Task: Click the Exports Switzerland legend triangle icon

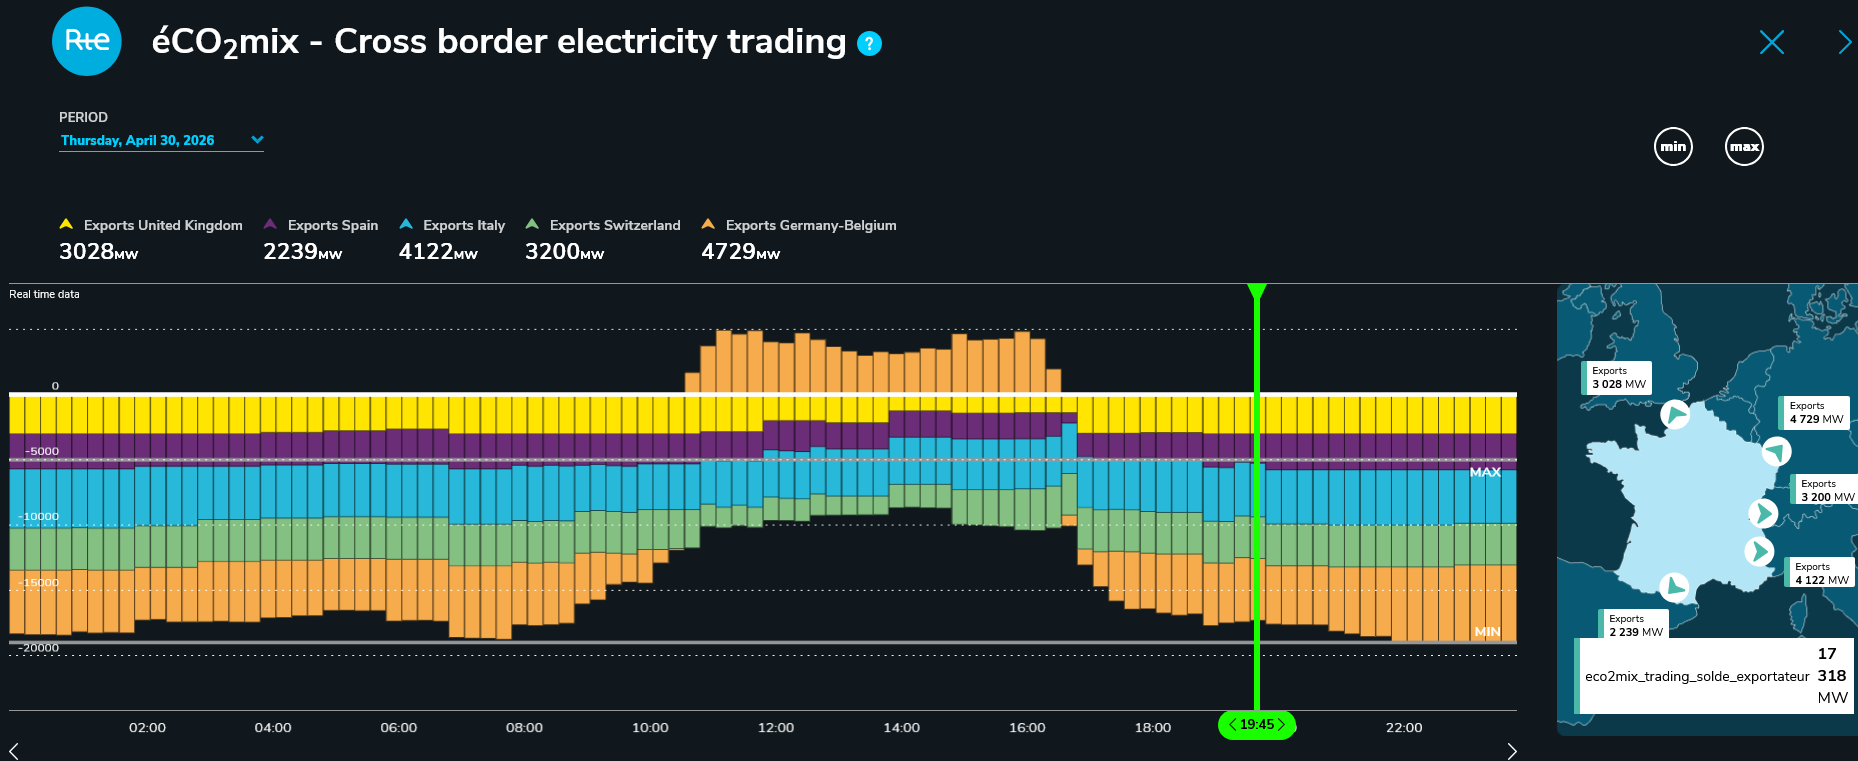Action: click(532, 224)
